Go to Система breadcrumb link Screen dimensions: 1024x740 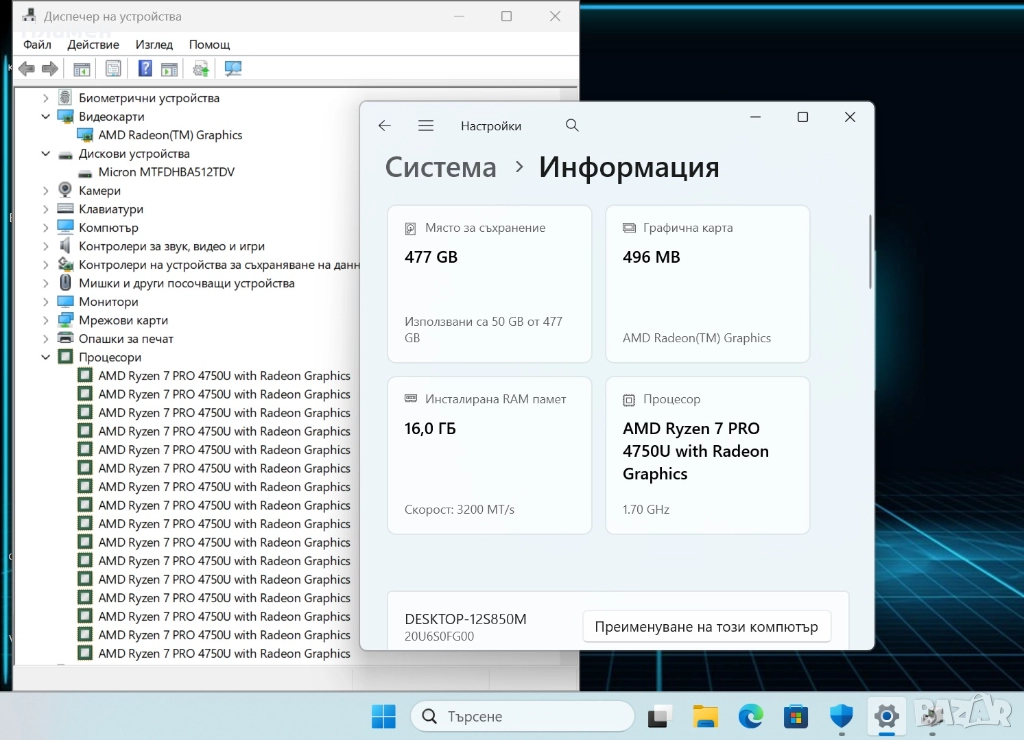[x=440, y=167]
